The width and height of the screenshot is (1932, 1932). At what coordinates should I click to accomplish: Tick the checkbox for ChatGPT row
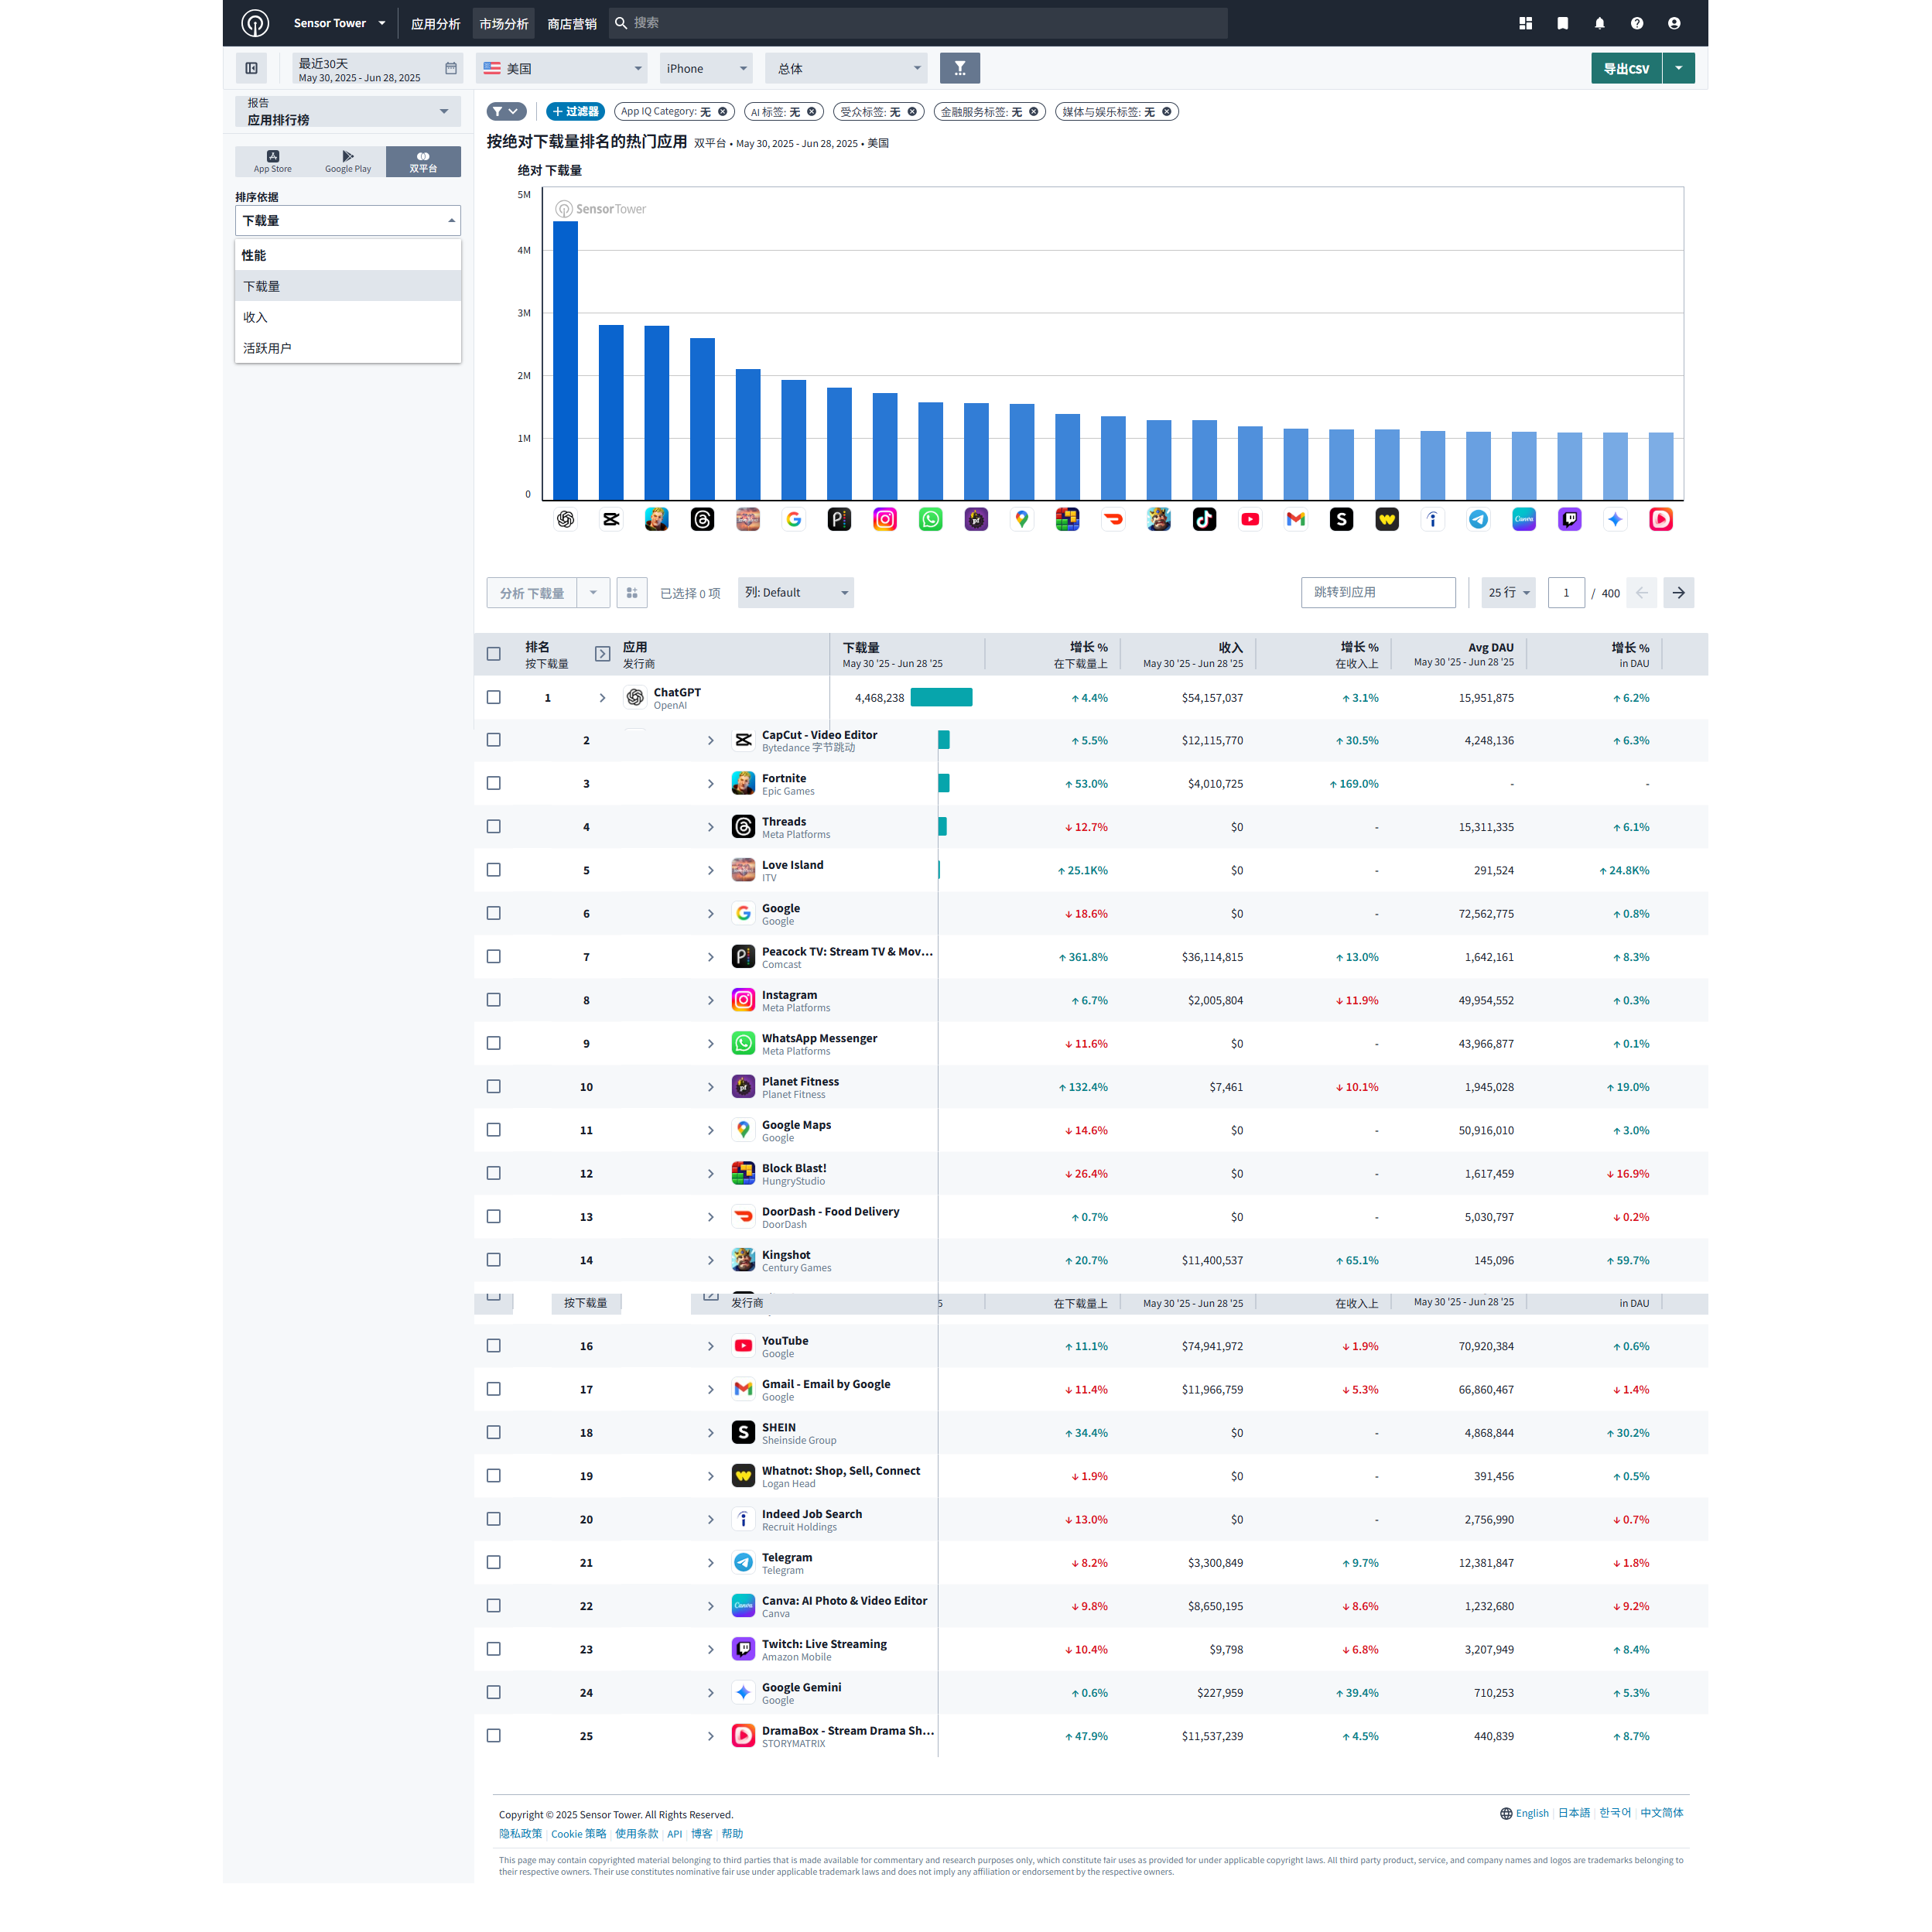[x=493, y=697]
